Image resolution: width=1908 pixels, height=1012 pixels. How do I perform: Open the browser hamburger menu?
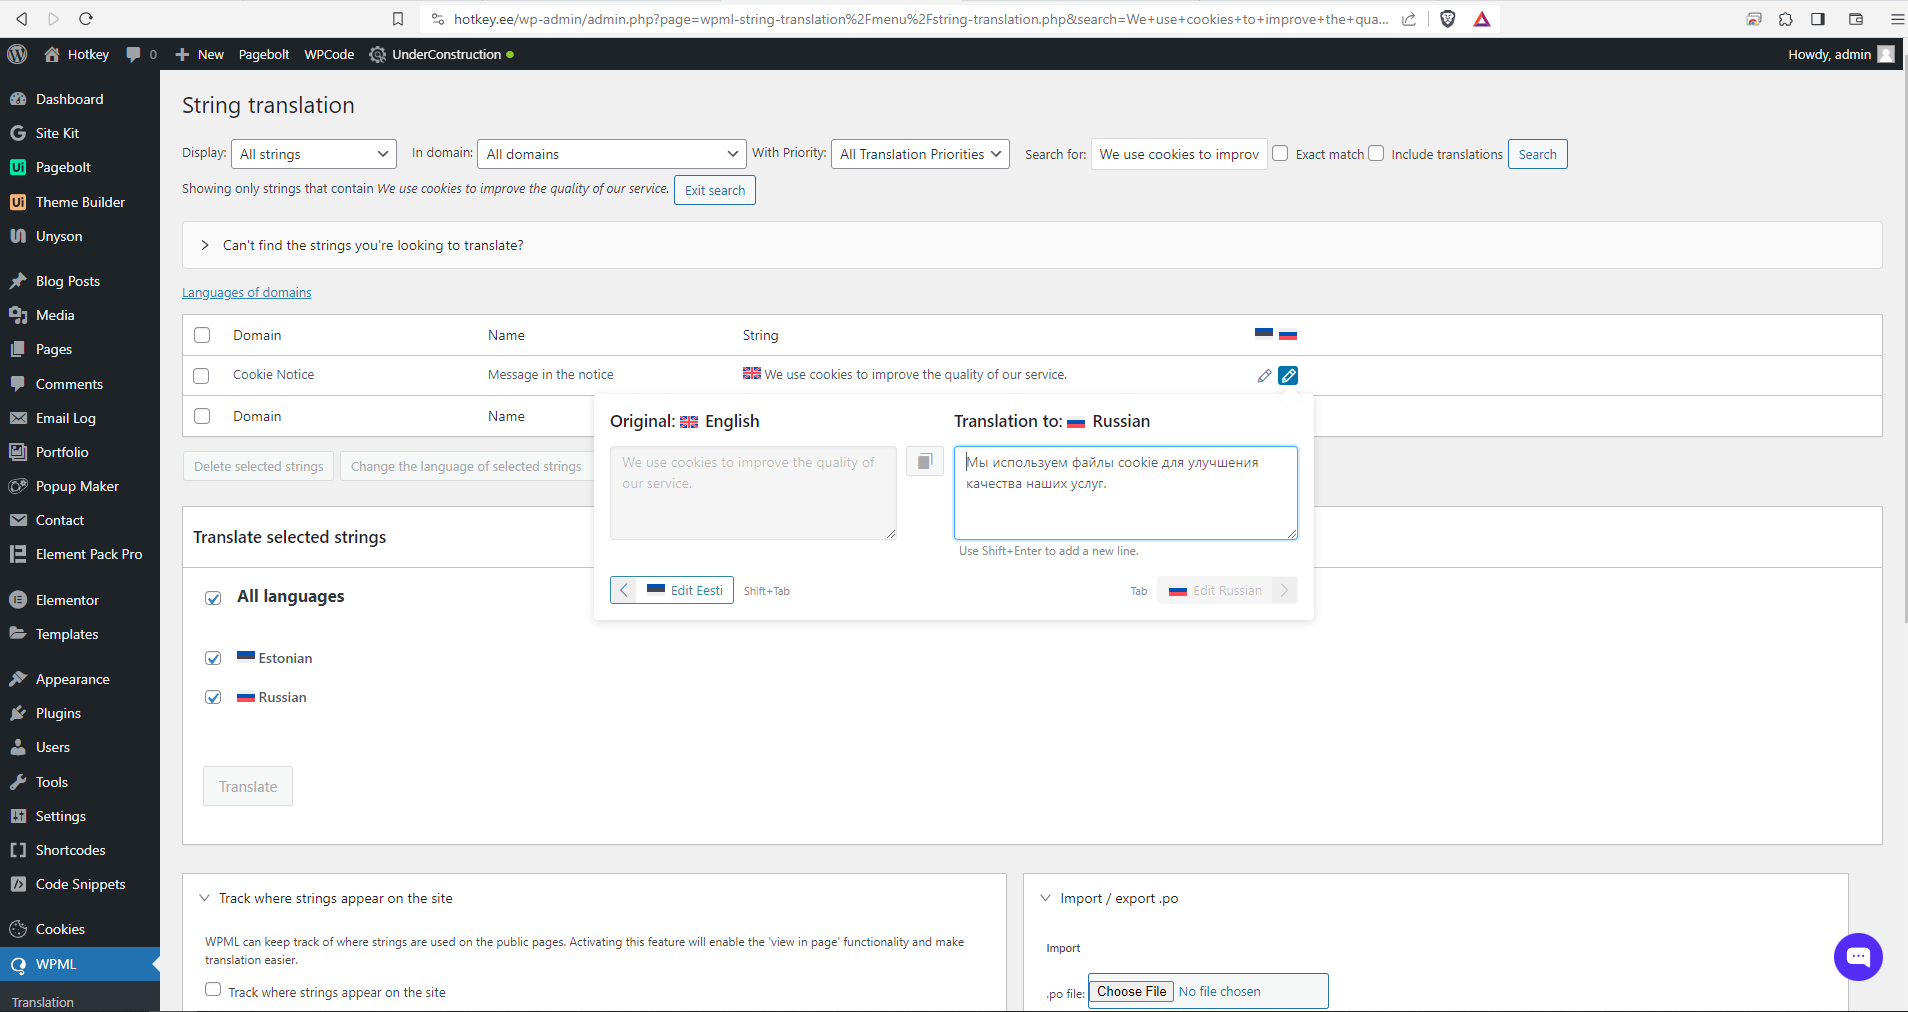tap(1897, 18)
